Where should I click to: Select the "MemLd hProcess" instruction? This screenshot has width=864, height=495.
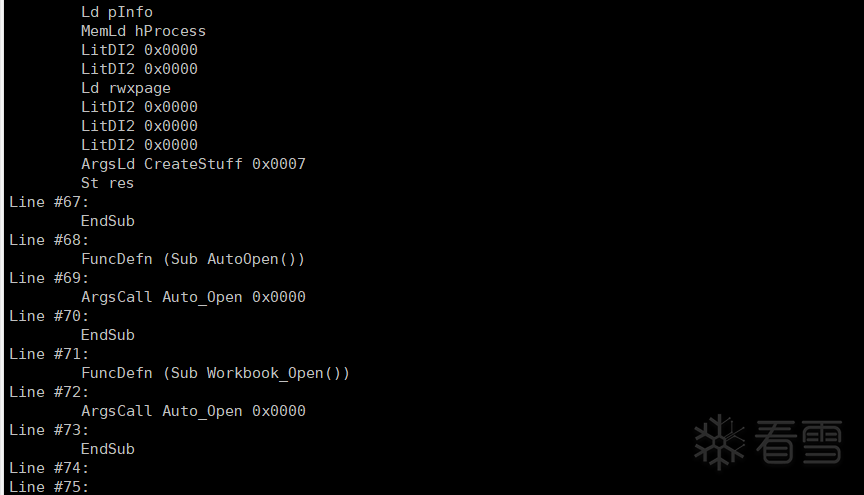point(143,31)
